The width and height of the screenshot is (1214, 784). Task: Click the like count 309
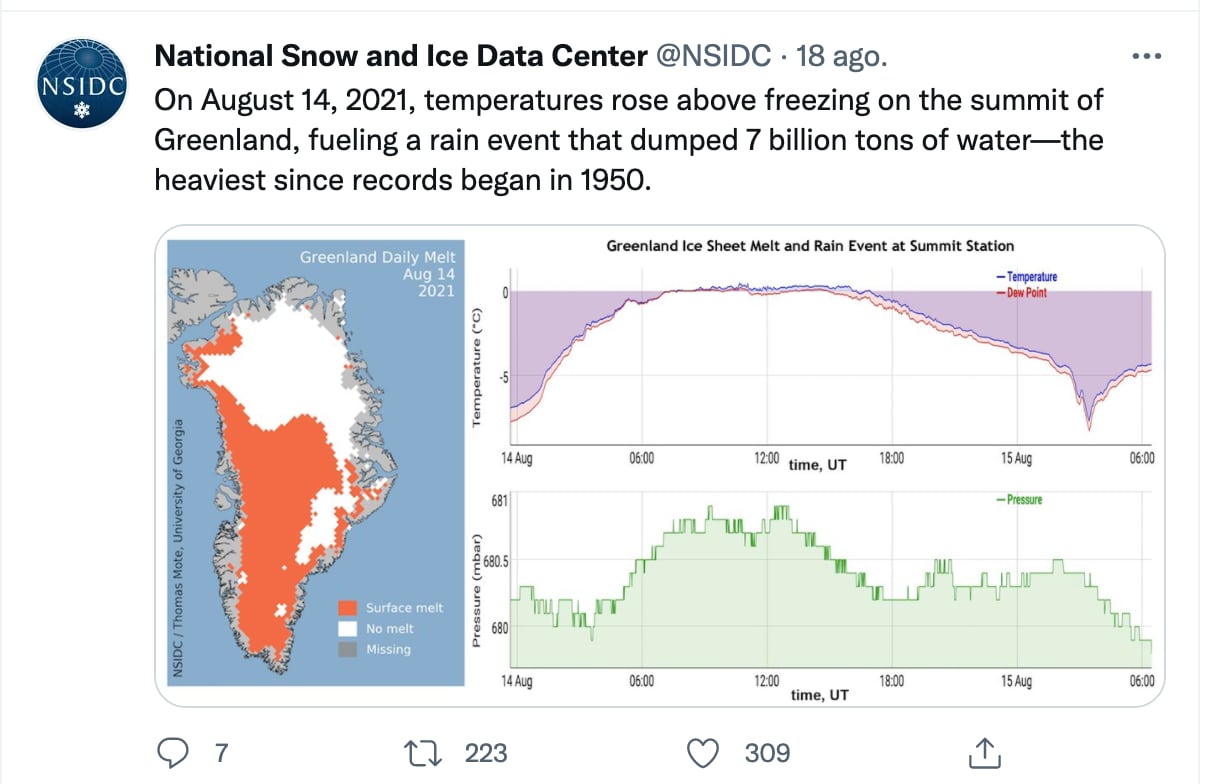(767, 752)
